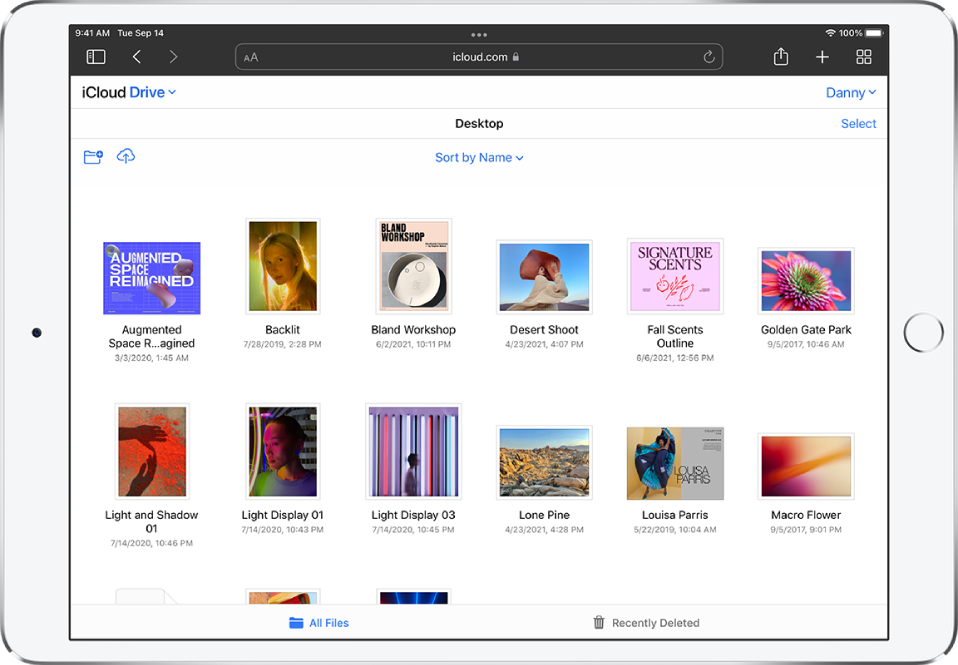Click the 'Backlit' file name

tap(282, 329)
